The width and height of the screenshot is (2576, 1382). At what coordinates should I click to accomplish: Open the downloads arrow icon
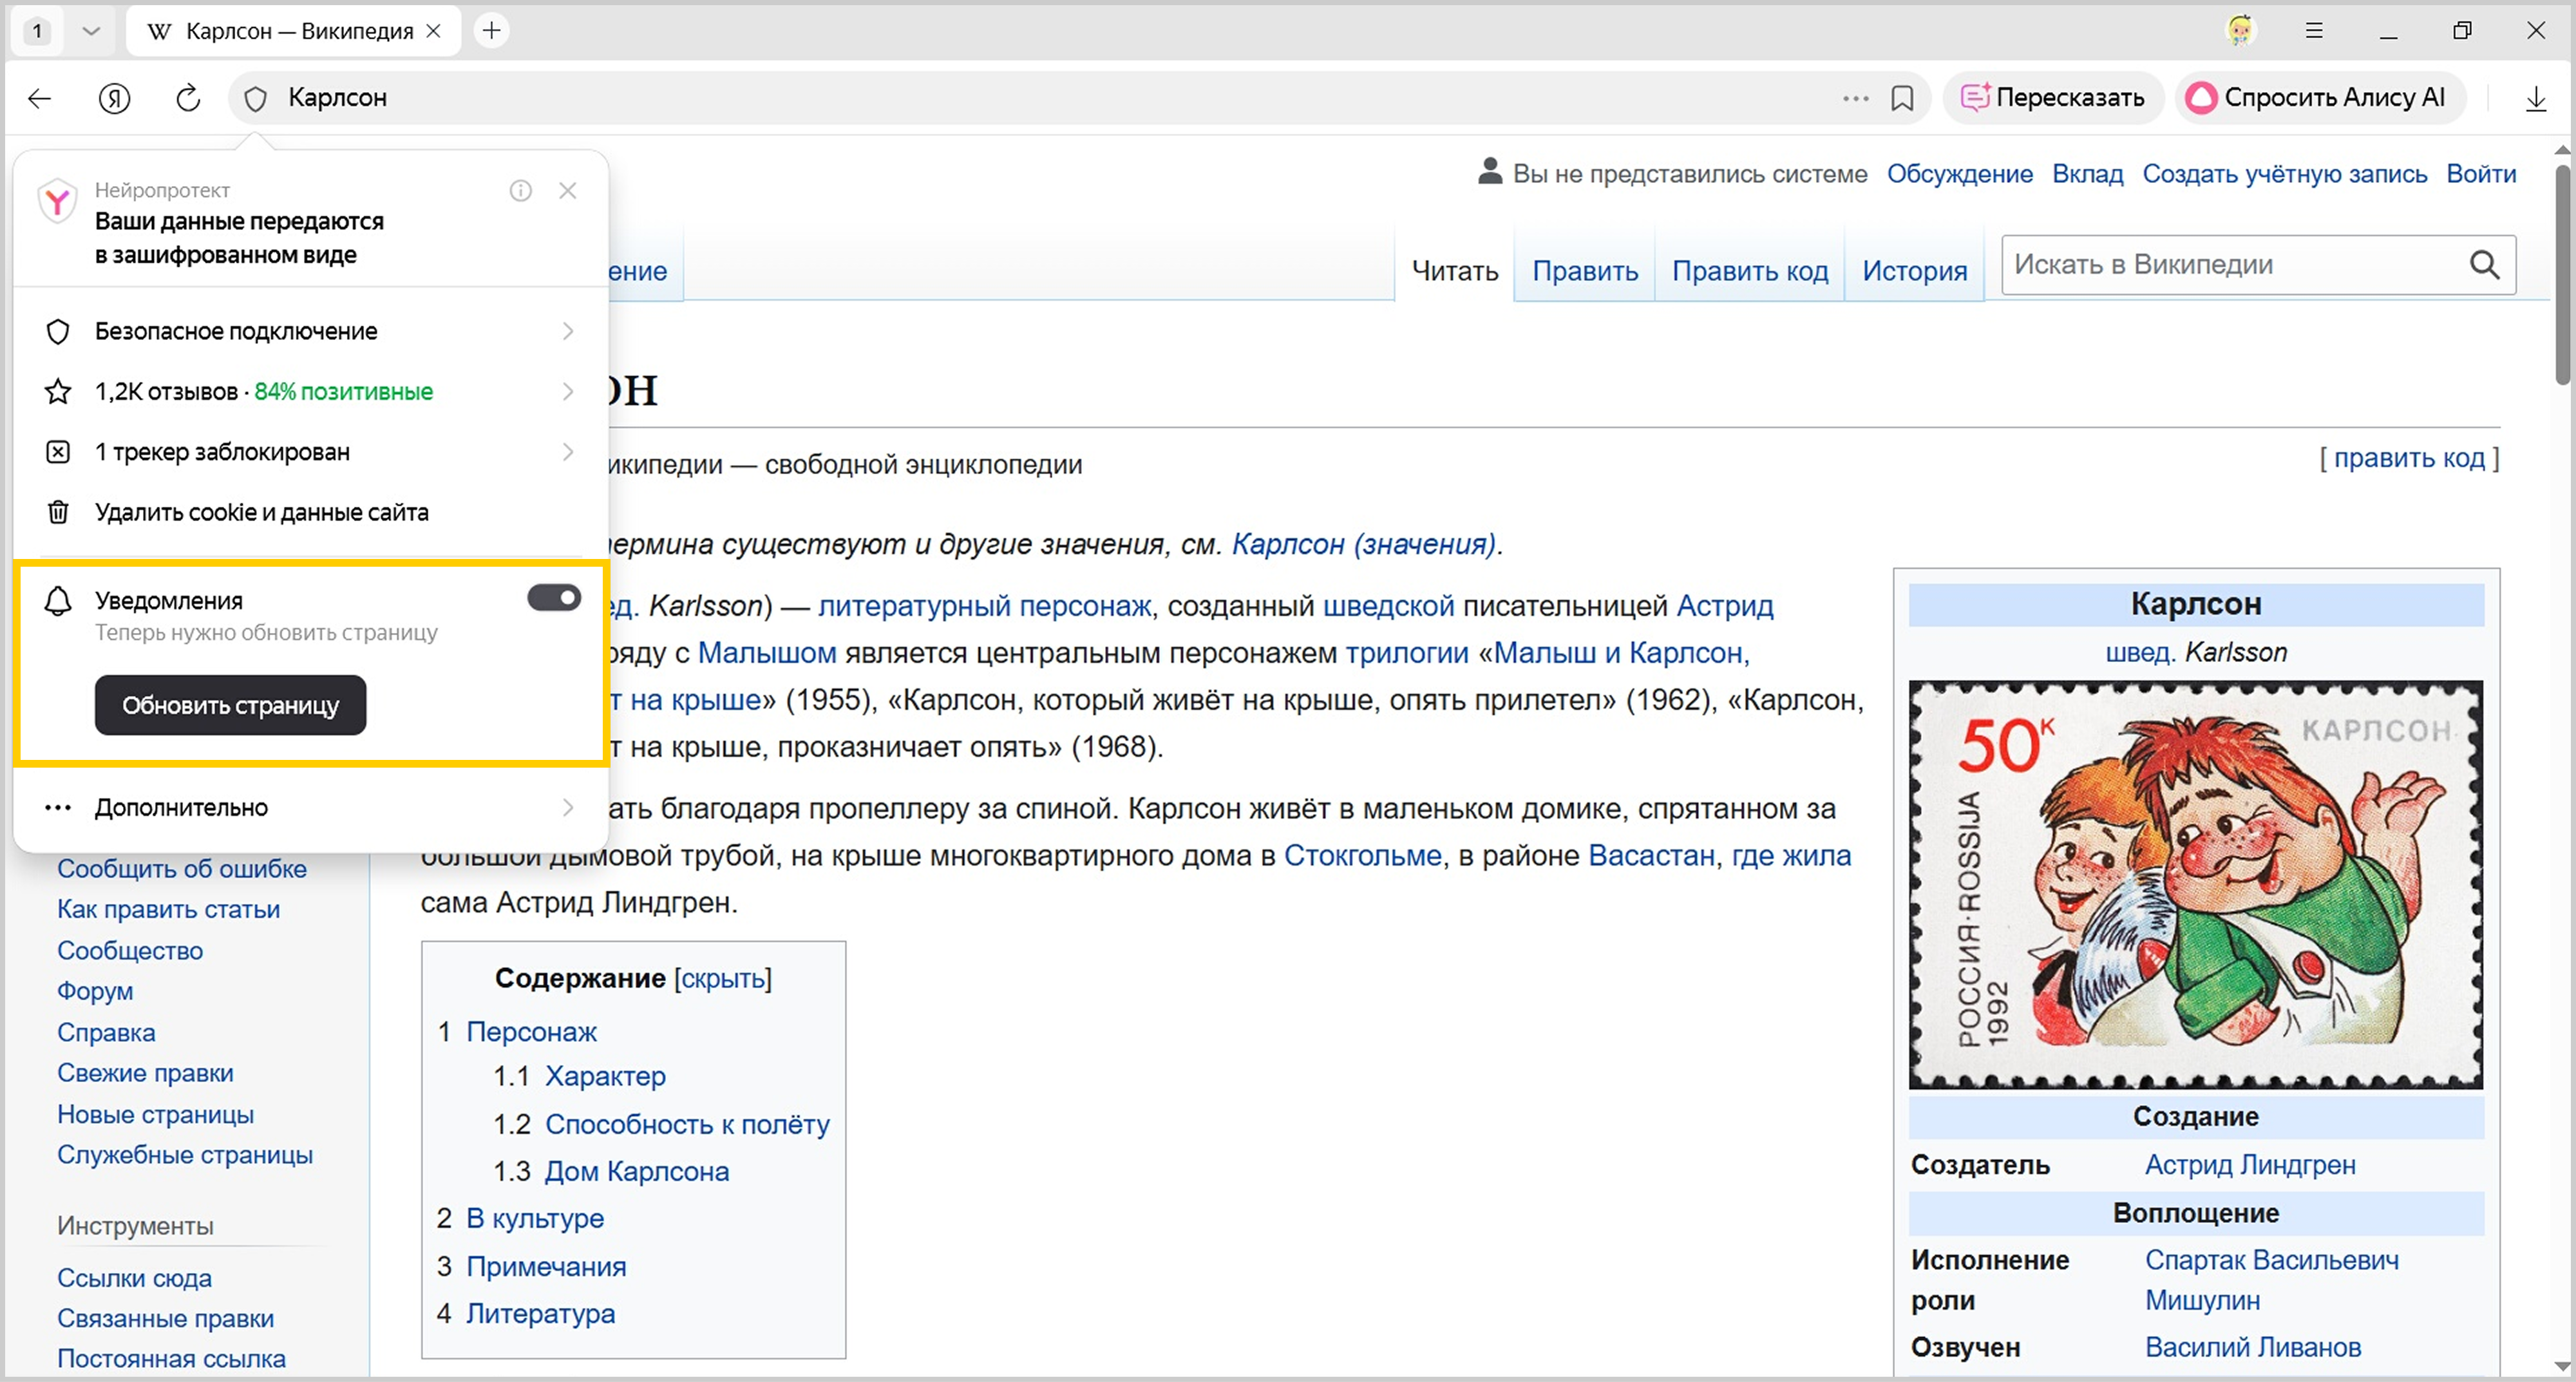click(2535, 98)
